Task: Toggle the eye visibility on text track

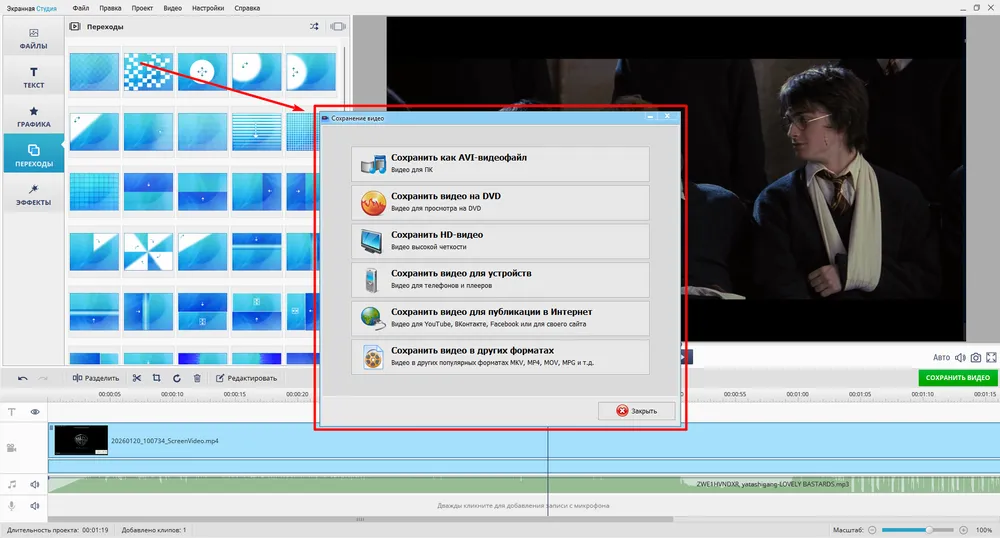Action: [35, 412]
